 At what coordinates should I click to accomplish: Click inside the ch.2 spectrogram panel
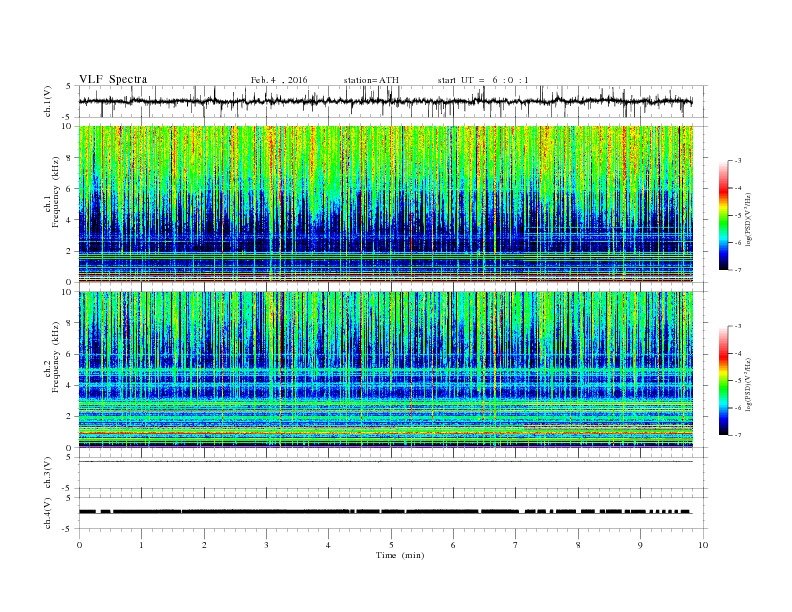386,370
